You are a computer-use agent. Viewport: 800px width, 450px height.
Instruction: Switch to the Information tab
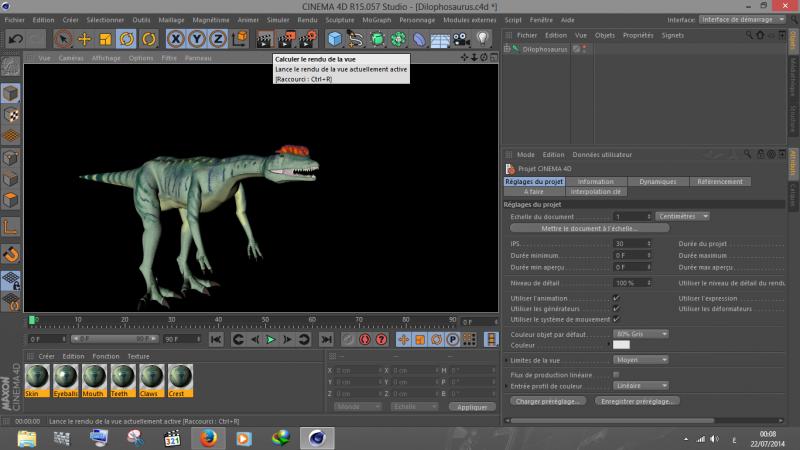[595, 182]
